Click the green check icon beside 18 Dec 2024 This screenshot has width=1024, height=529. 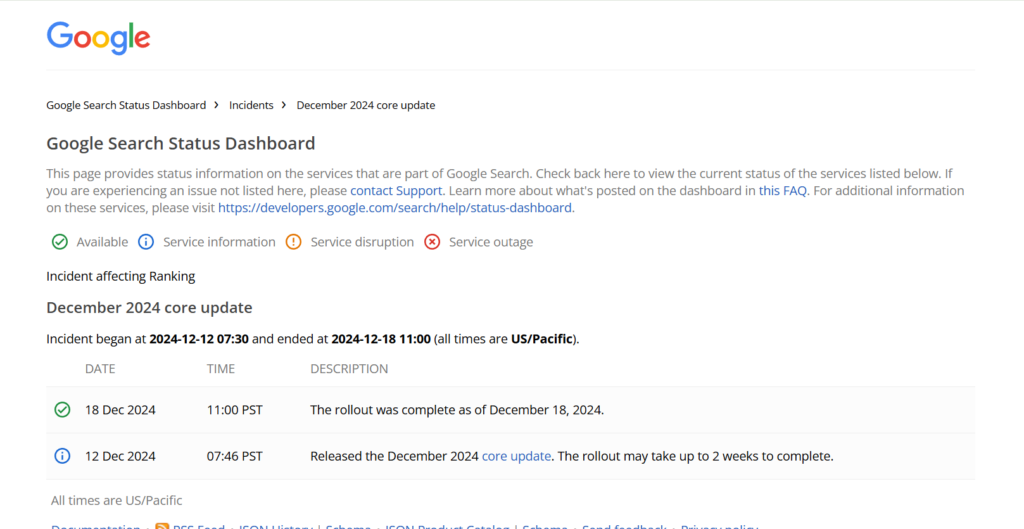pyautogui.click(x=62, y=410)
